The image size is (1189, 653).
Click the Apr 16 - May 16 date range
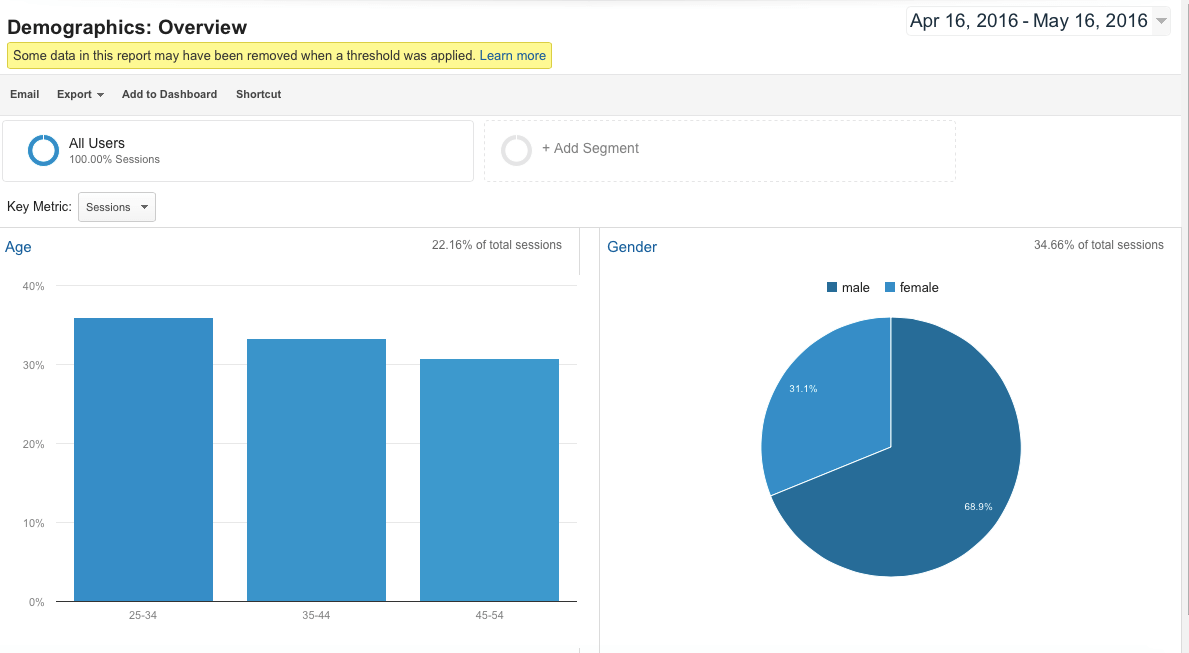(1028, 21)
